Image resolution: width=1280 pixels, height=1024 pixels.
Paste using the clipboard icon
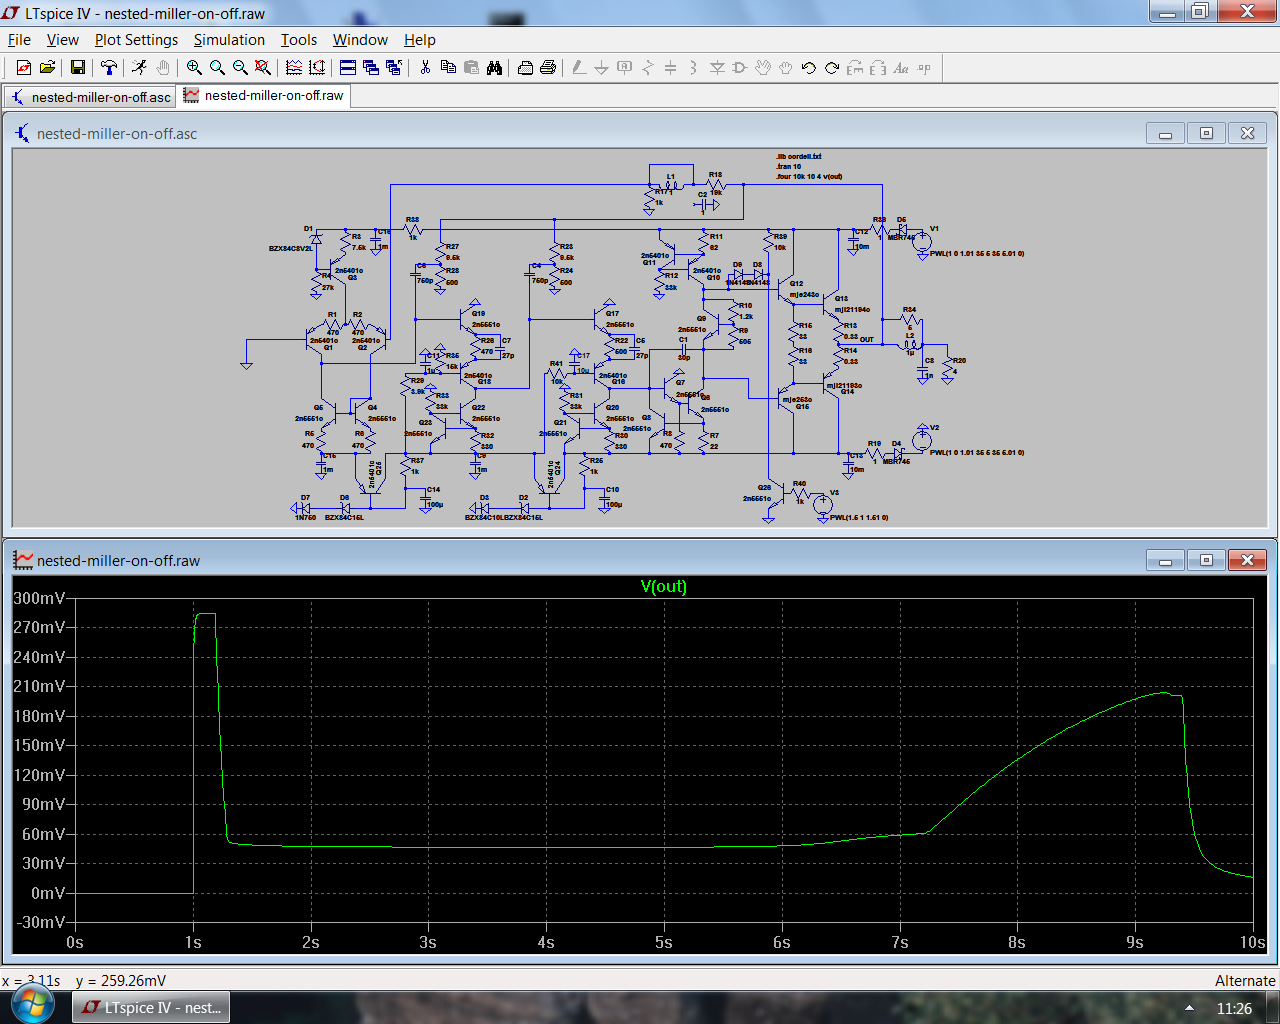471,68
